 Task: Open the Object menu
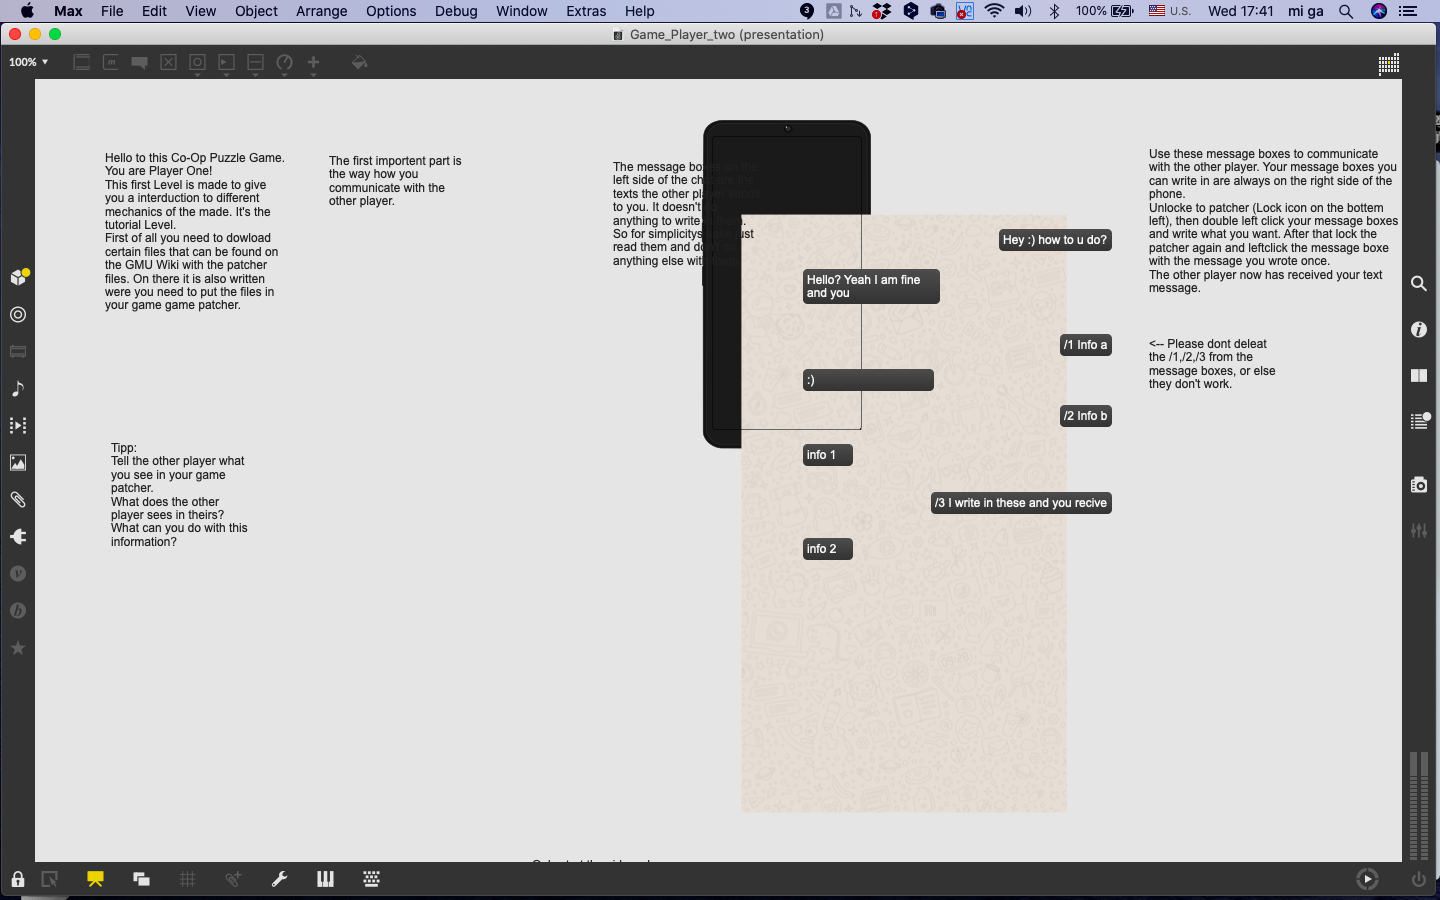(256, 11)
